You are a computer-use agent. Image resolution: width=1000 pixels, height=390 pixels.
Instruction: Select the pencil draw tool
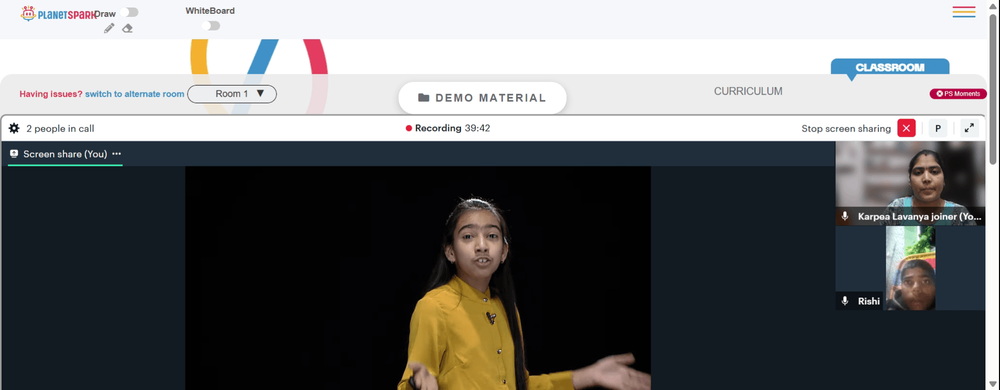(x=109, y=28)
